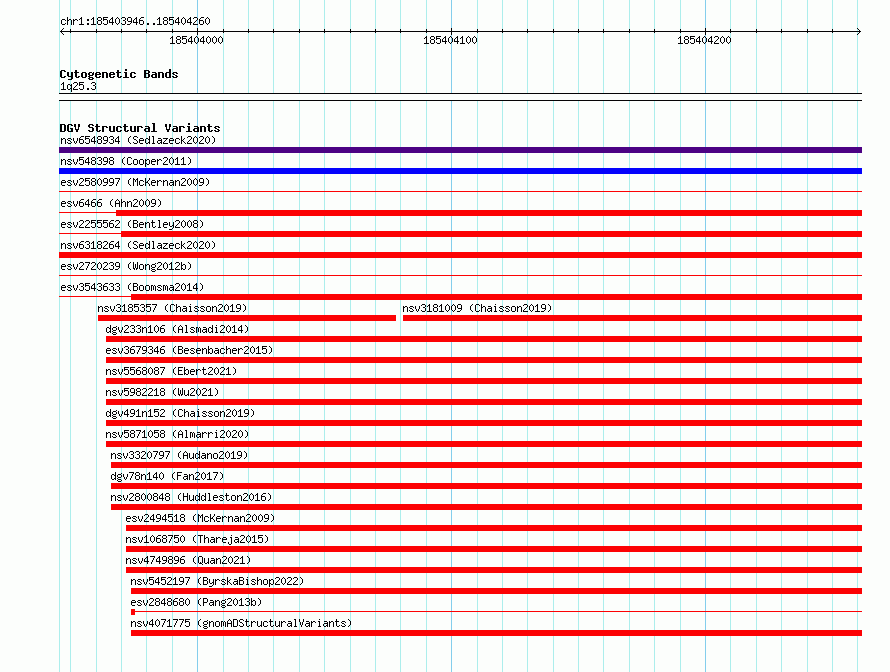
Task: Select esv2255562 (Bentley2008) variant label
Action: [x=132, y=224]
